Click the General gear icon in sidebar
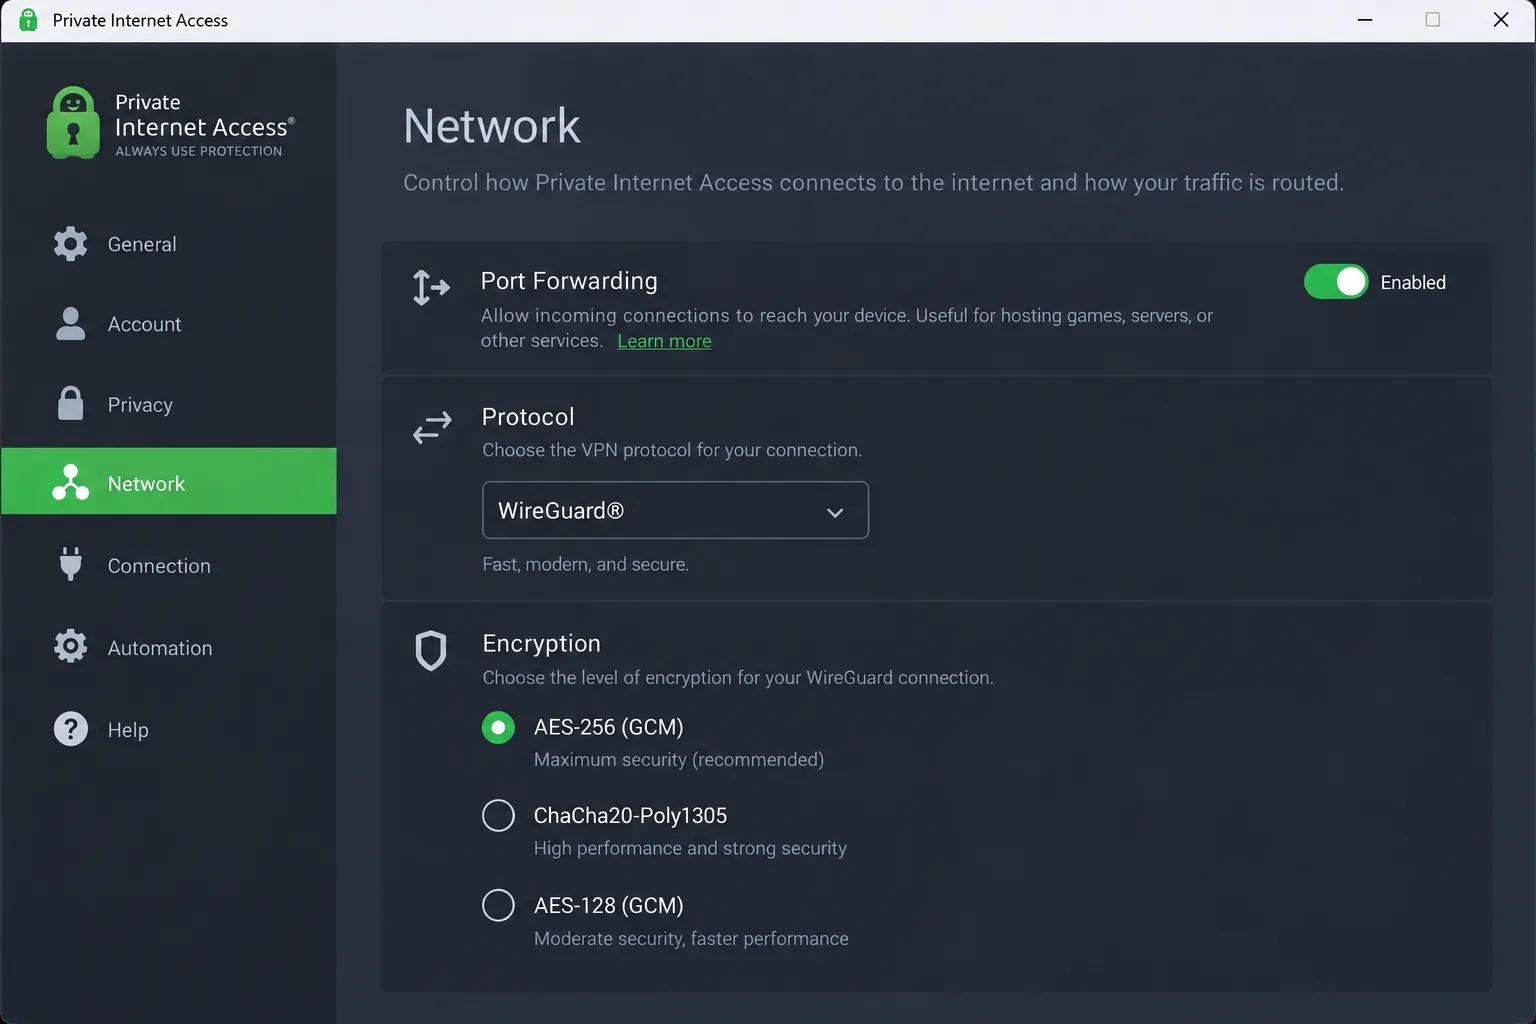 pyautogui.click(x=70, y=244)
